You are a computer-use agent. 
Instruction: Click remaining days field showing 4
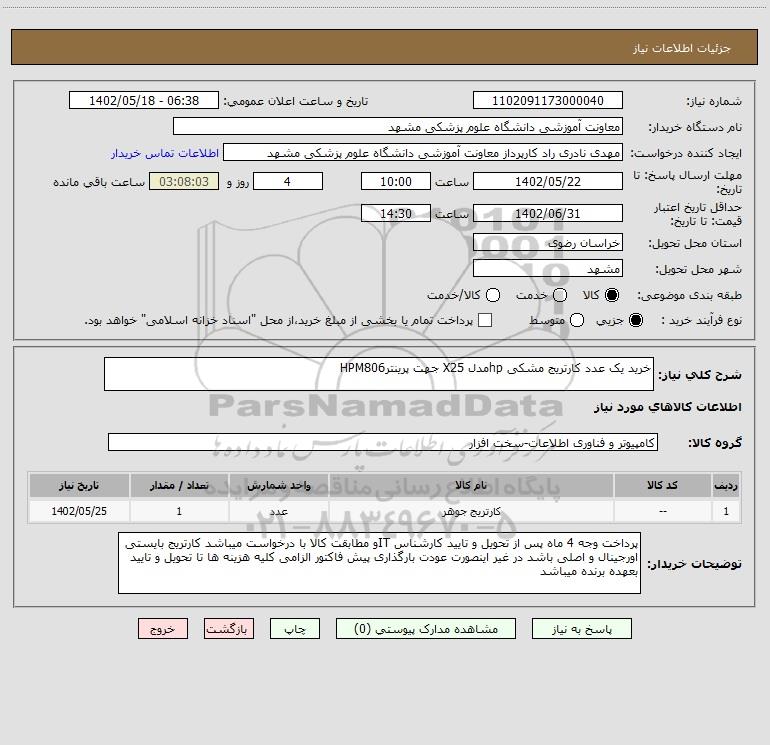[x=288, y=181]
